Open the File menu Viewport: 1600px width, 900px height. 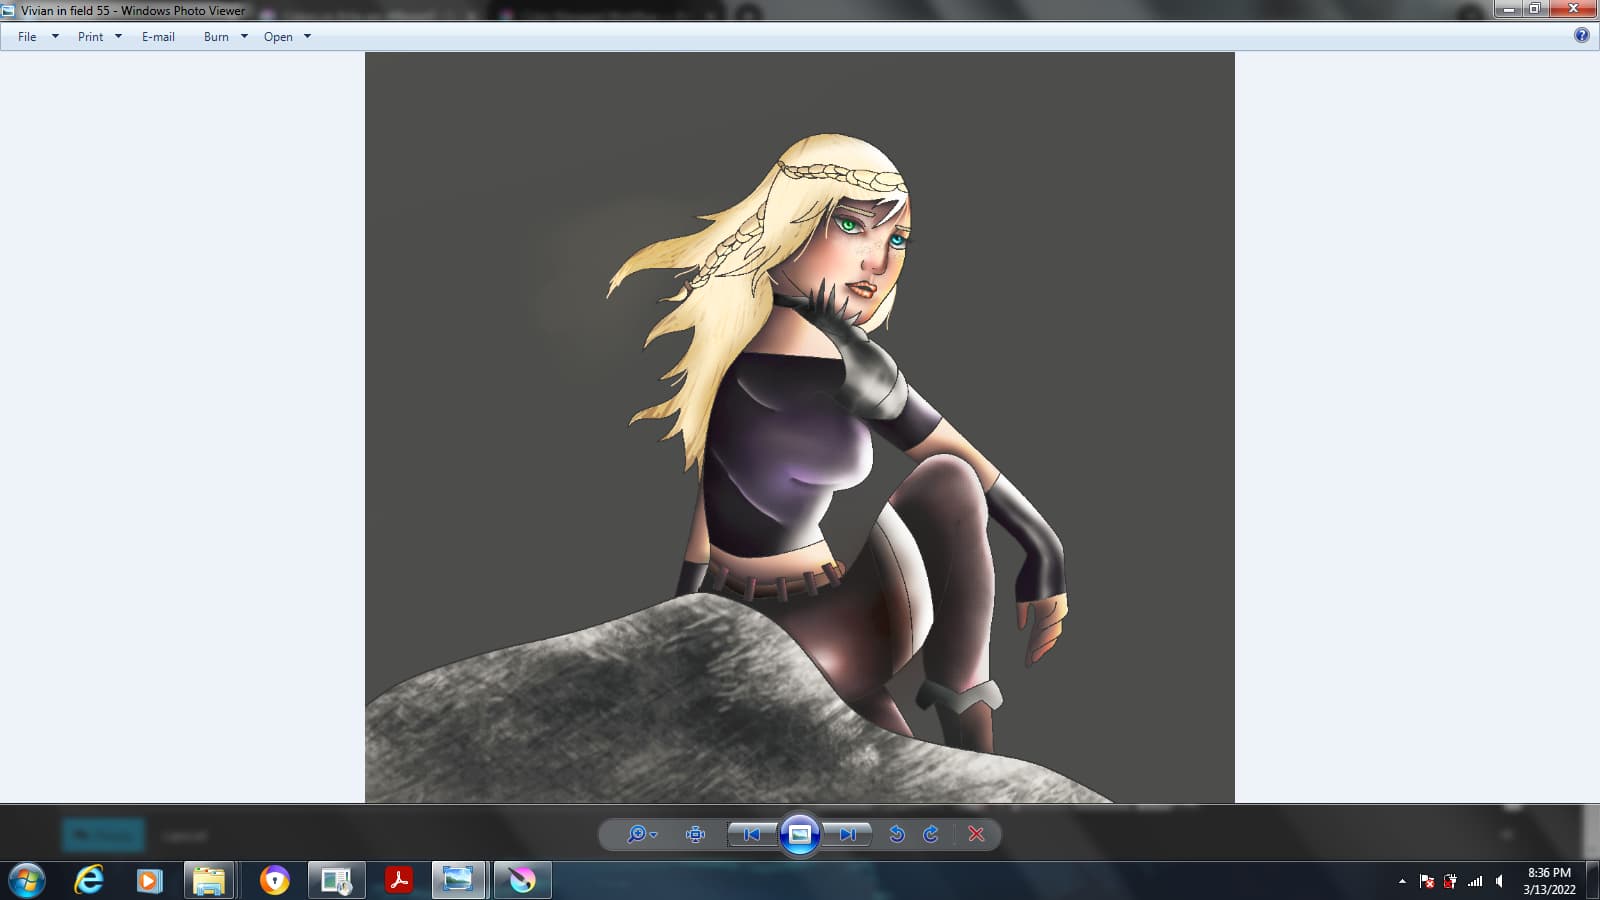[x=27, y=37]
